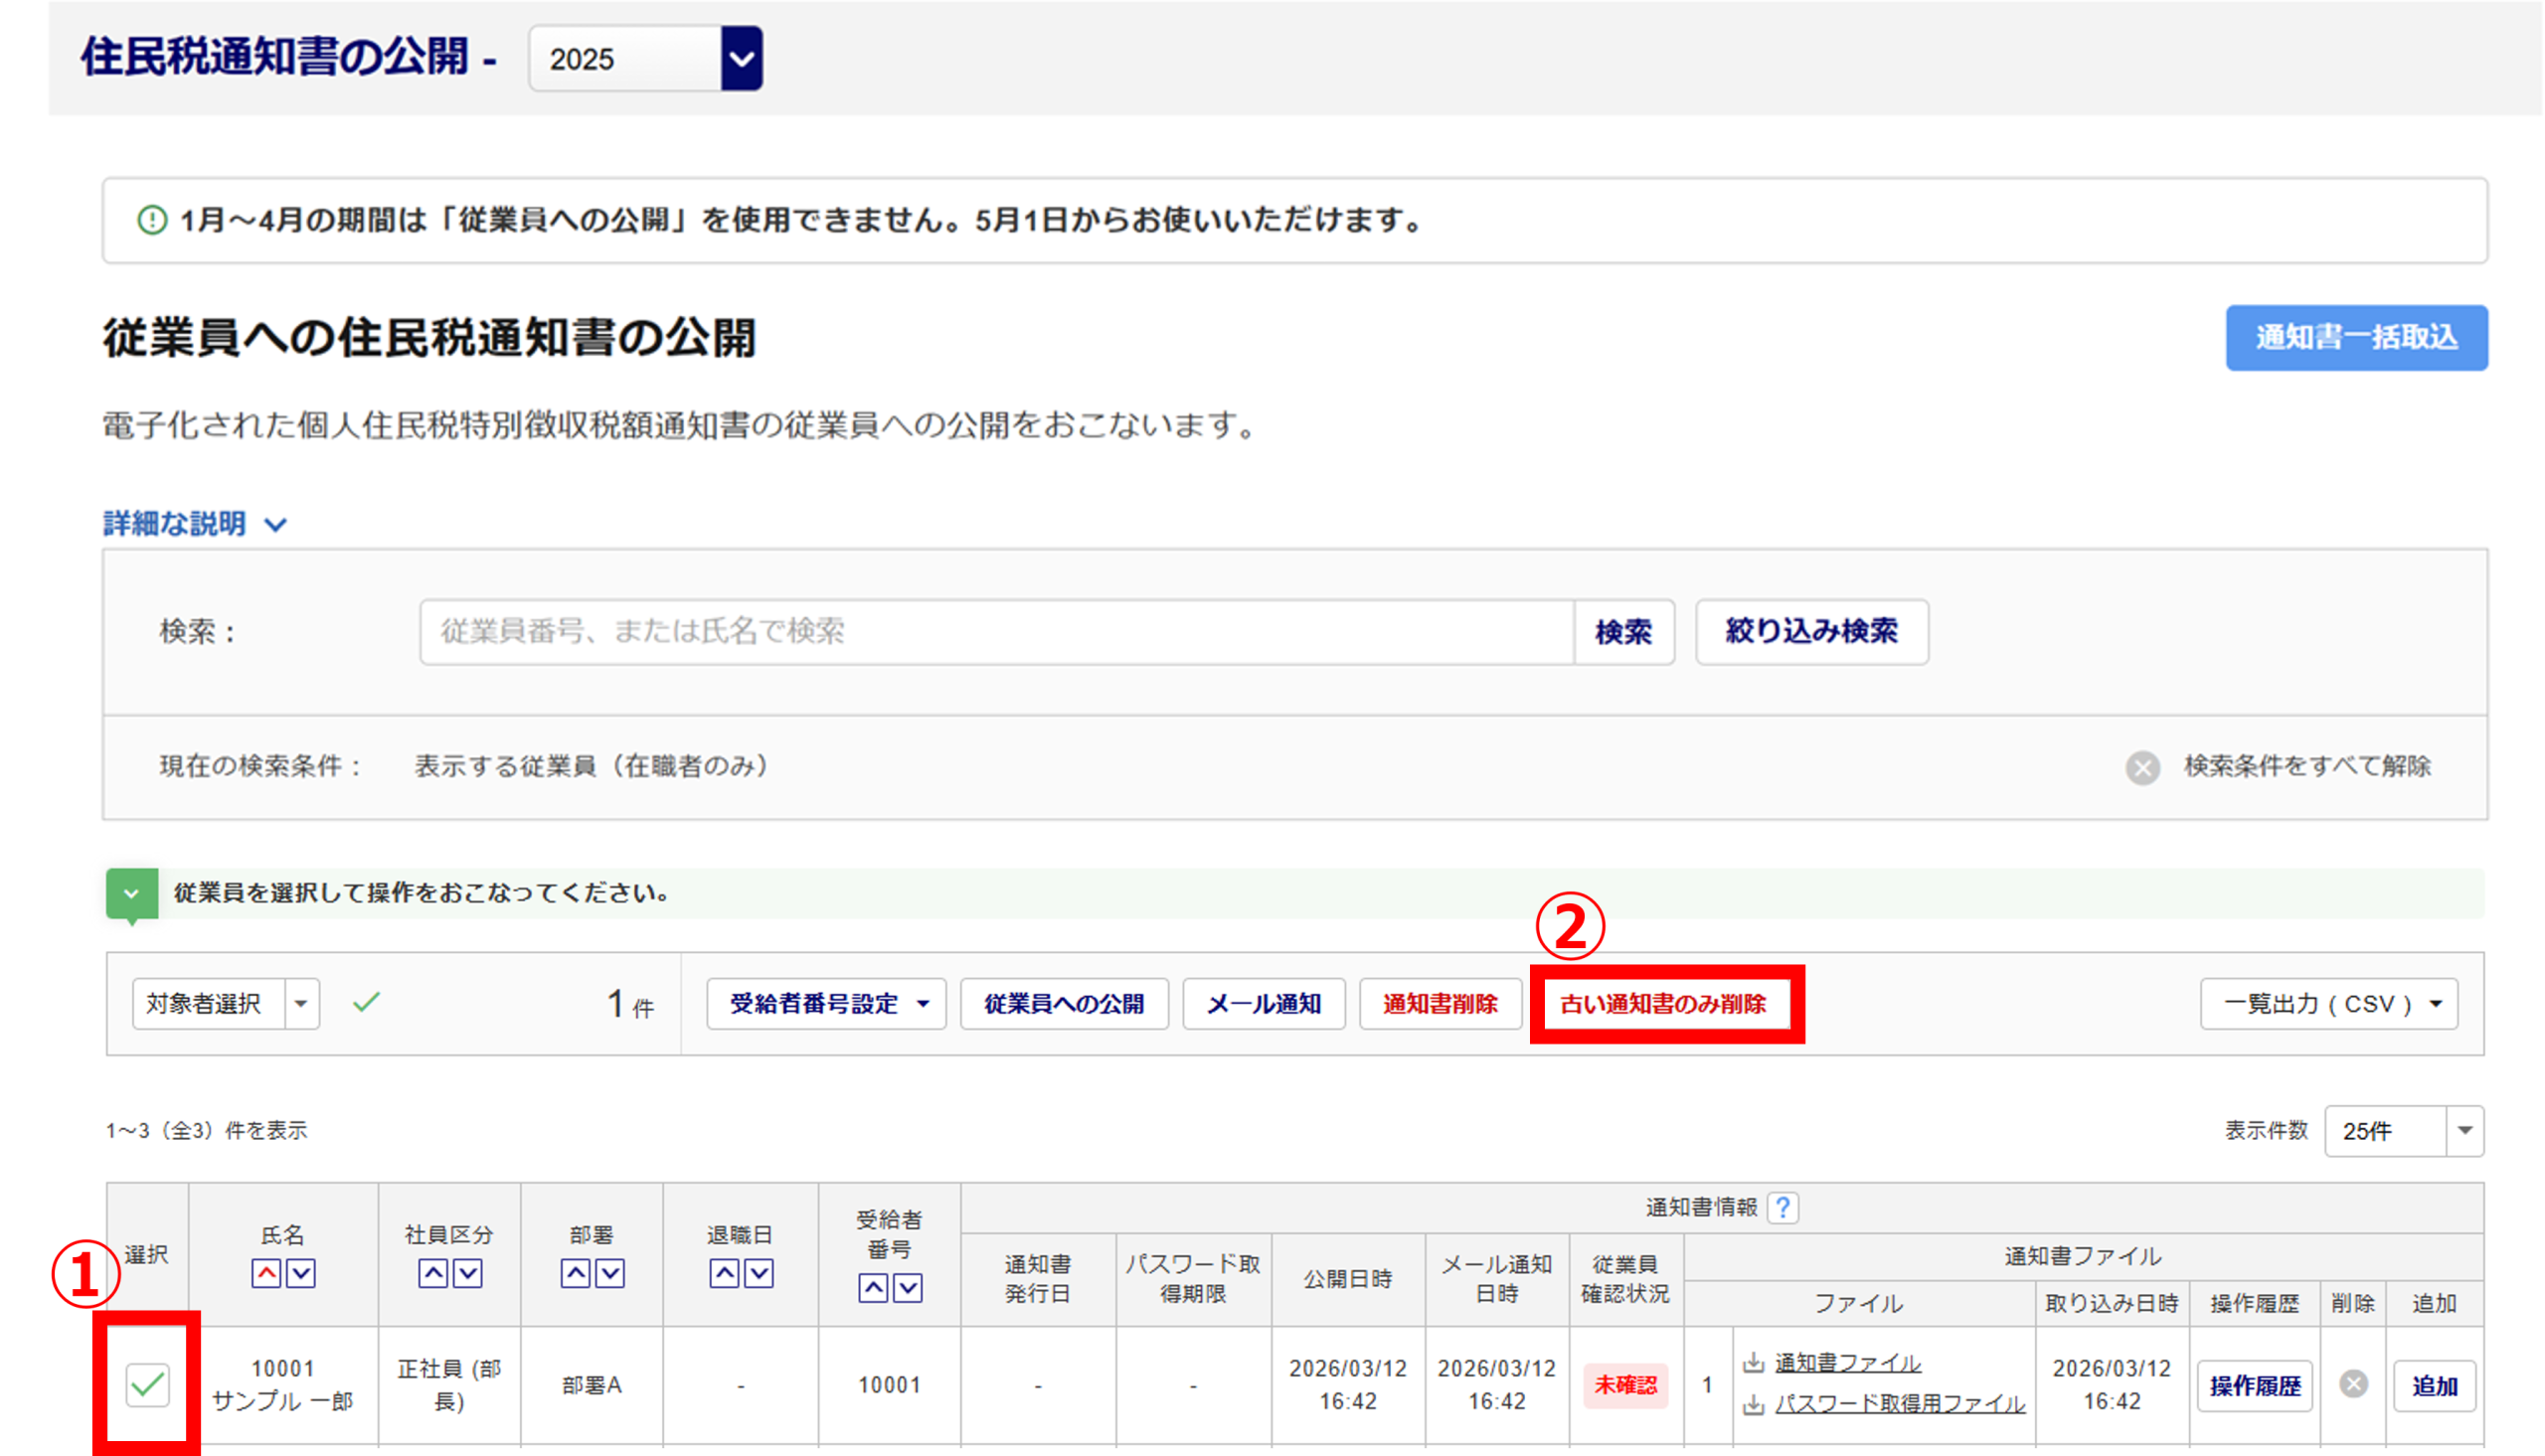The image size is (2545, 1456).
Task: Click the employee search input field
Action: tap(996, 631)
